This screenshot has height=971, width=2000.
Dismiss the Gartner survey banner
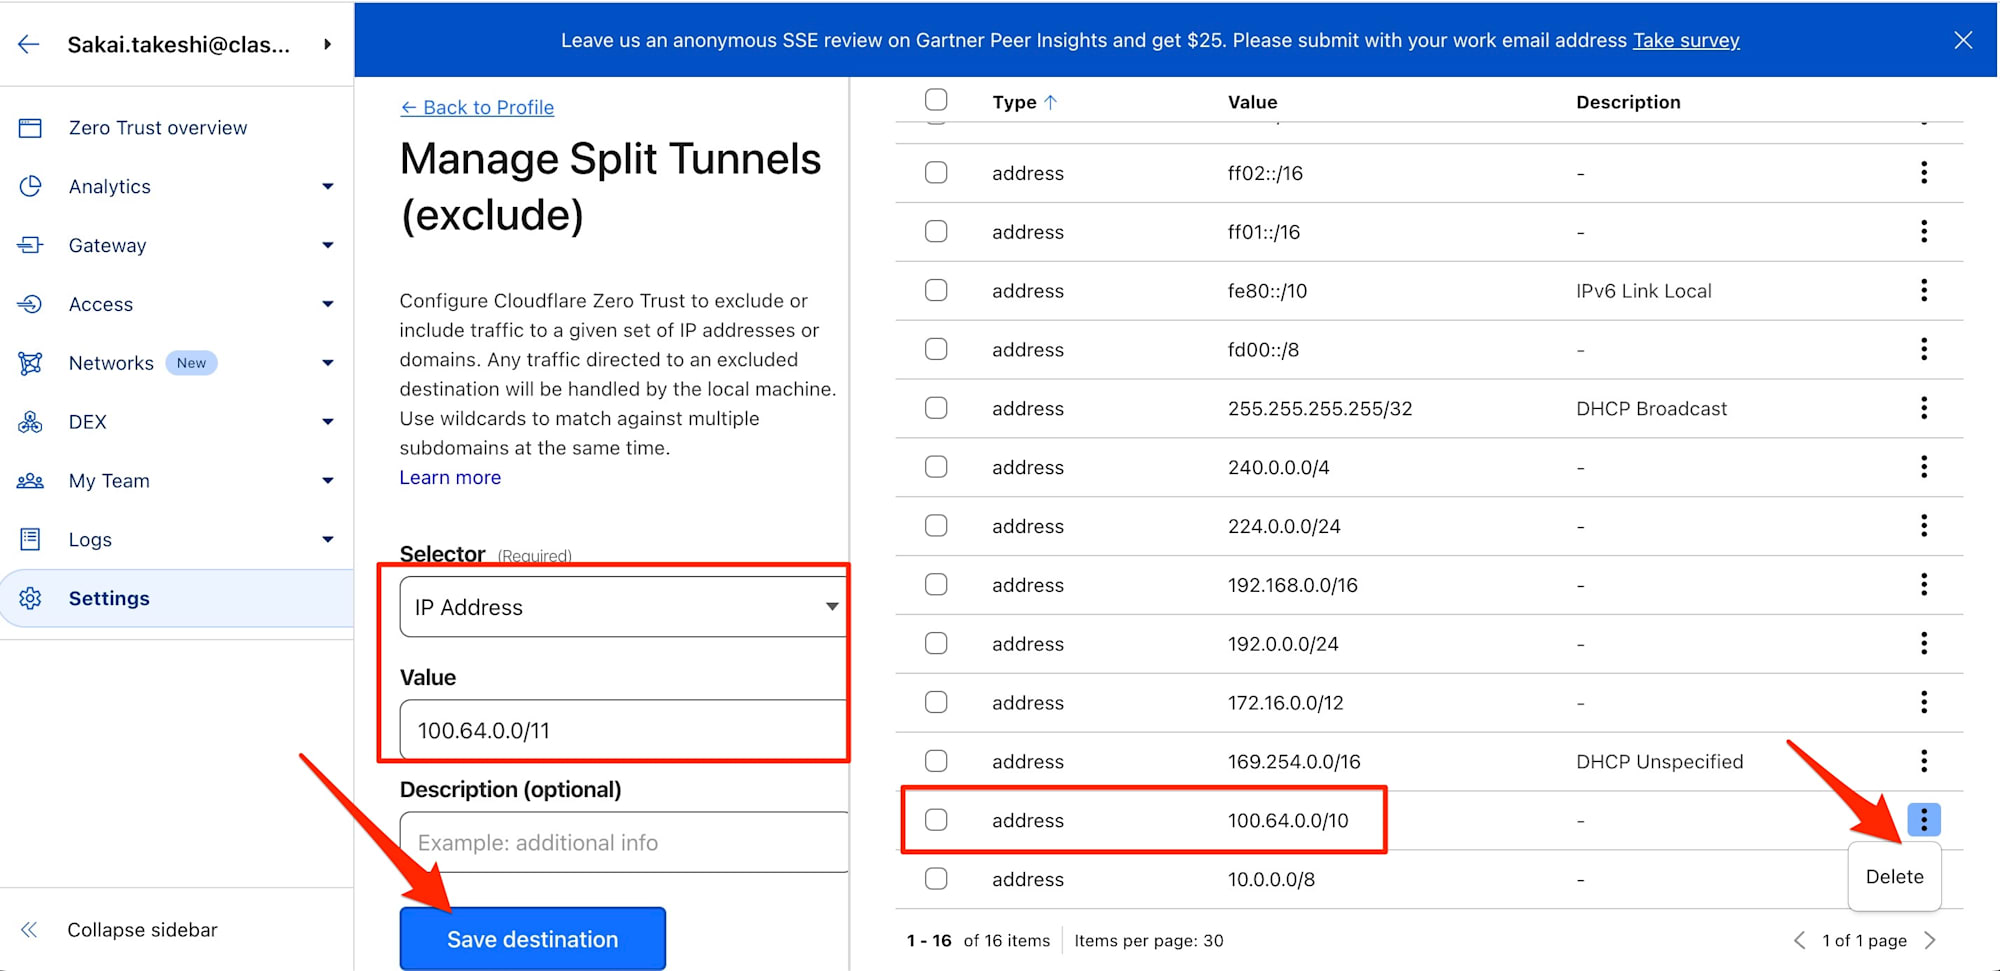click(x=1963, y=40)
